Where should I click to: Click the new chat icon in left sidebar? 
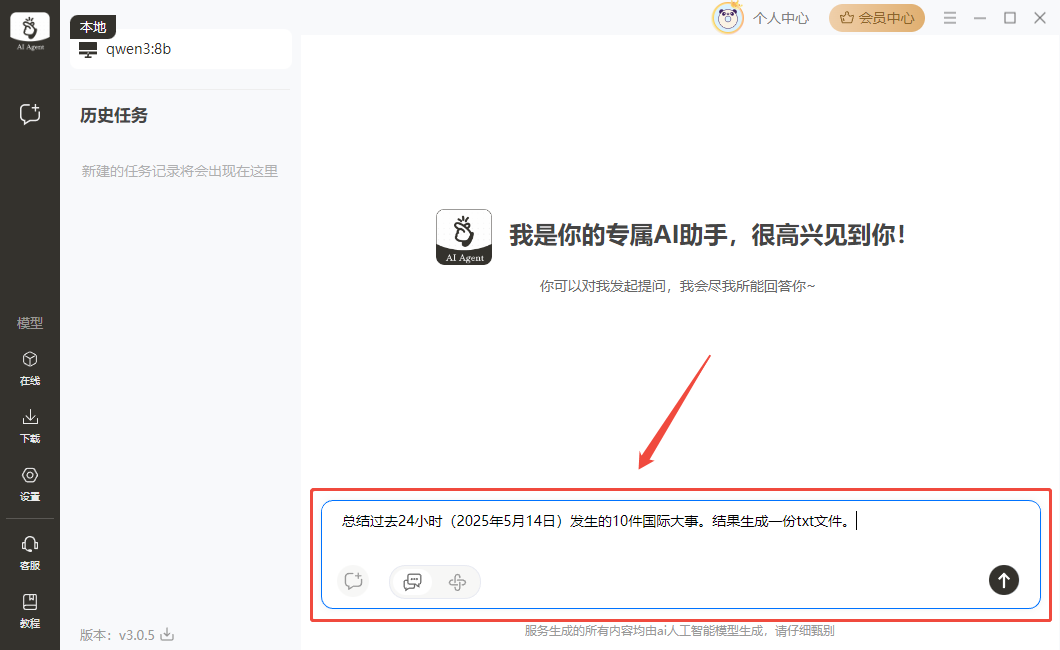pos(30,114)
